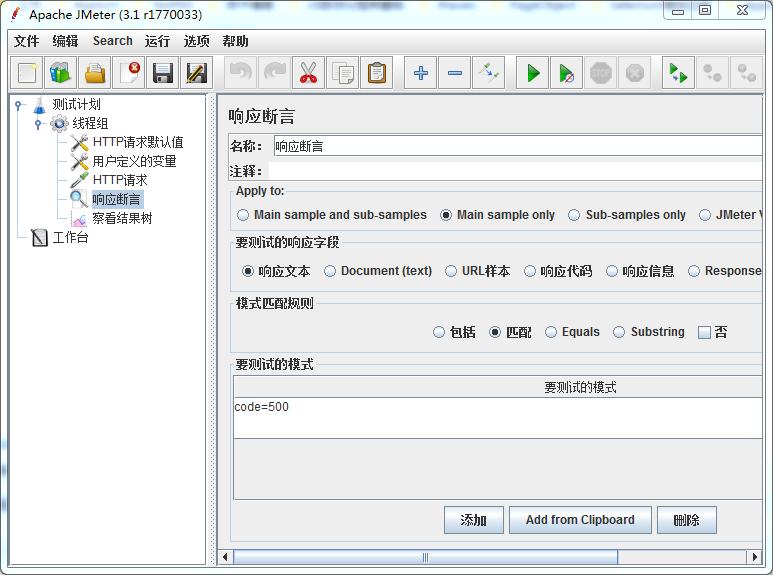Select URL样本 radio button

click(x=478, y=271)
